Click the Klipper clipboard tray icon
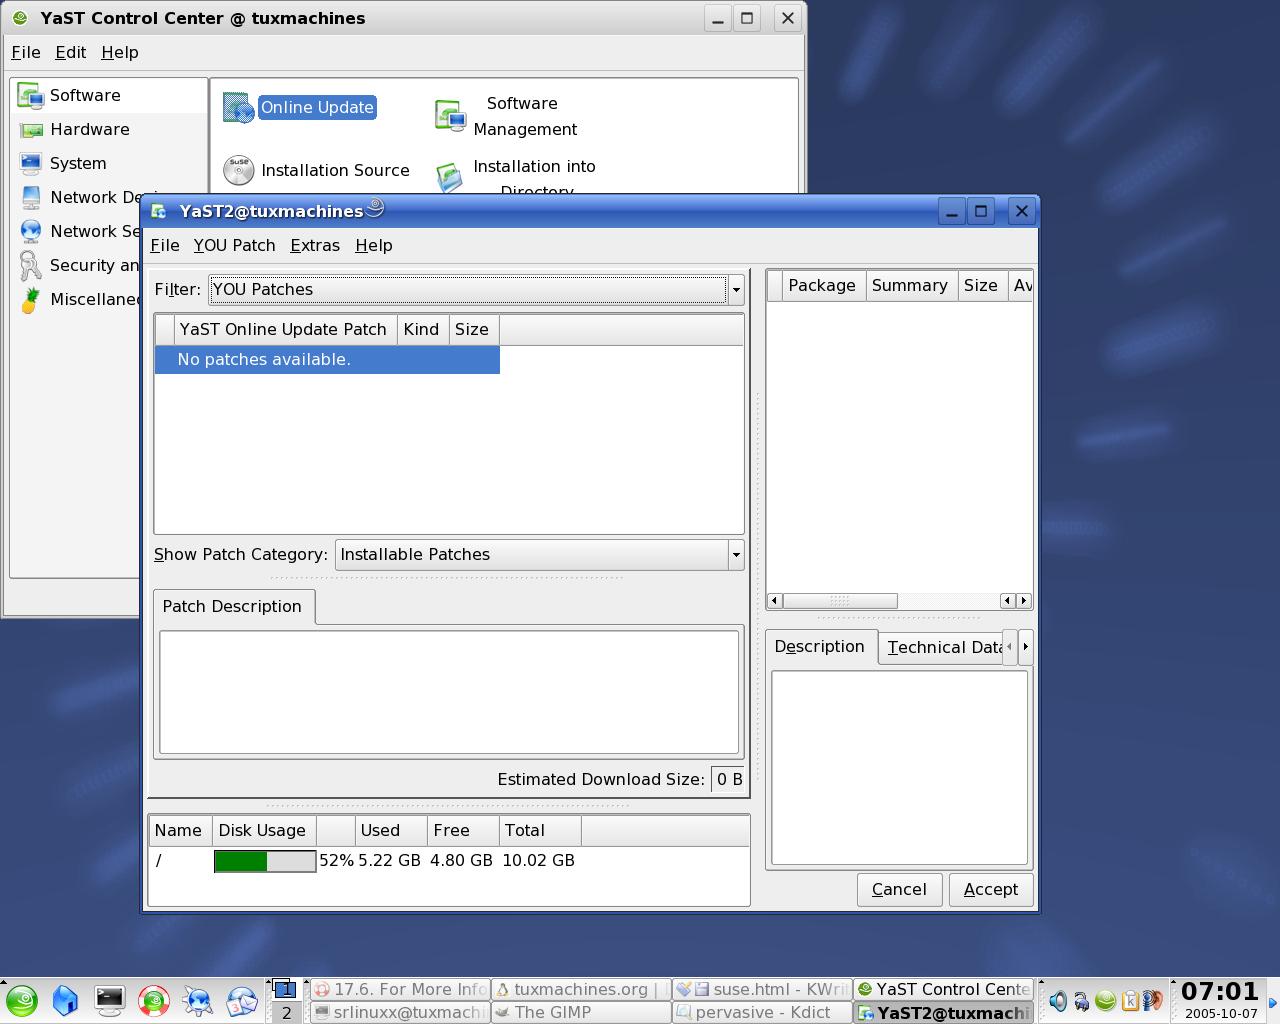 (x=1129, y=1000)
